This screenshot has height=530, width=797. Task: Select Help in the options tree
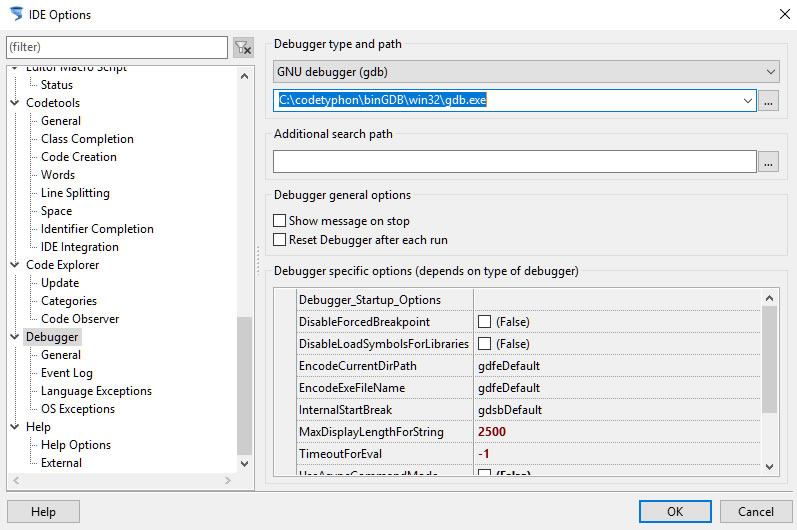pyautogui.click(x=38, y=427)
